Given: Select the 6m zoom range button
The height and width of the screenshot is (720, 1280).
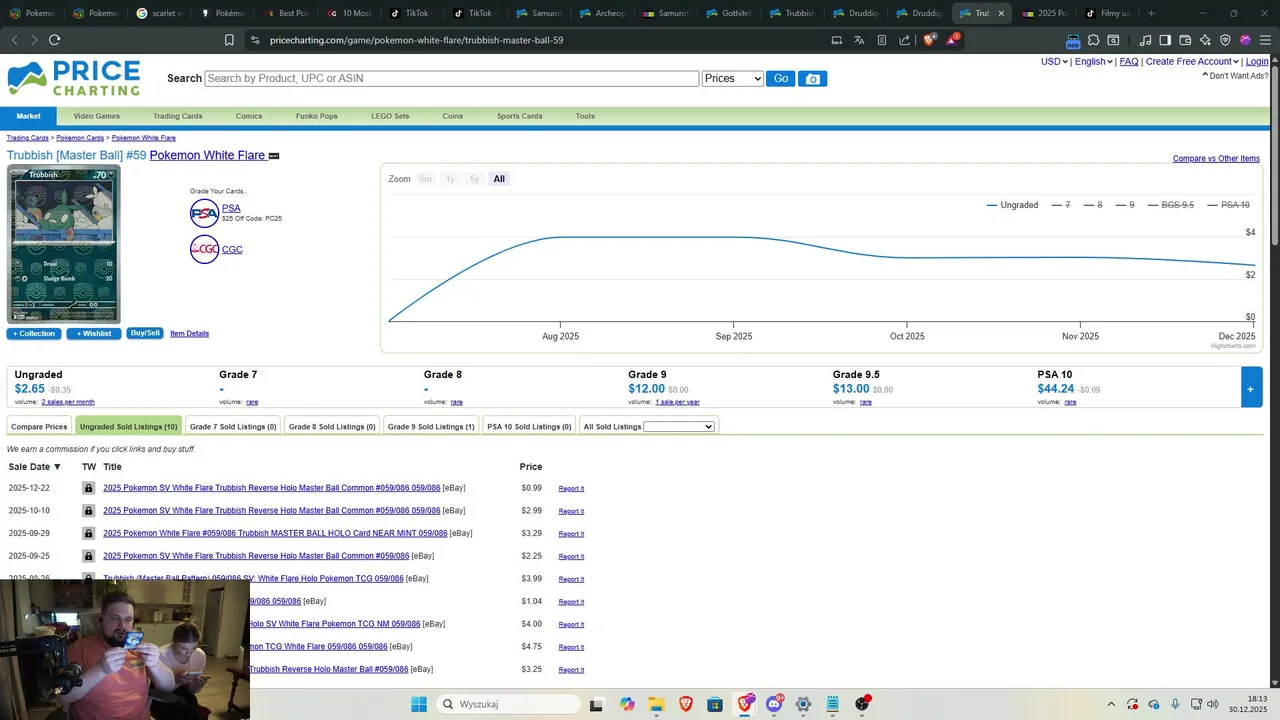Looking at the screenshot, I should (x=426, y=179).
